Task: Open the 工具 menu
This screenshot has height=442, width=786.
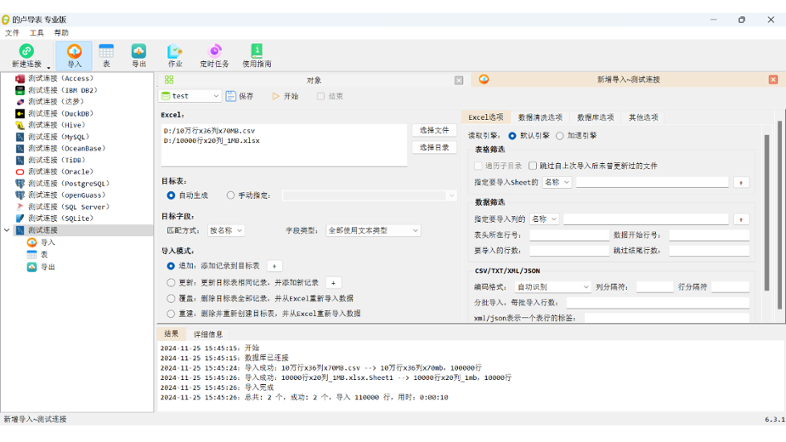Action: [37, 33]
